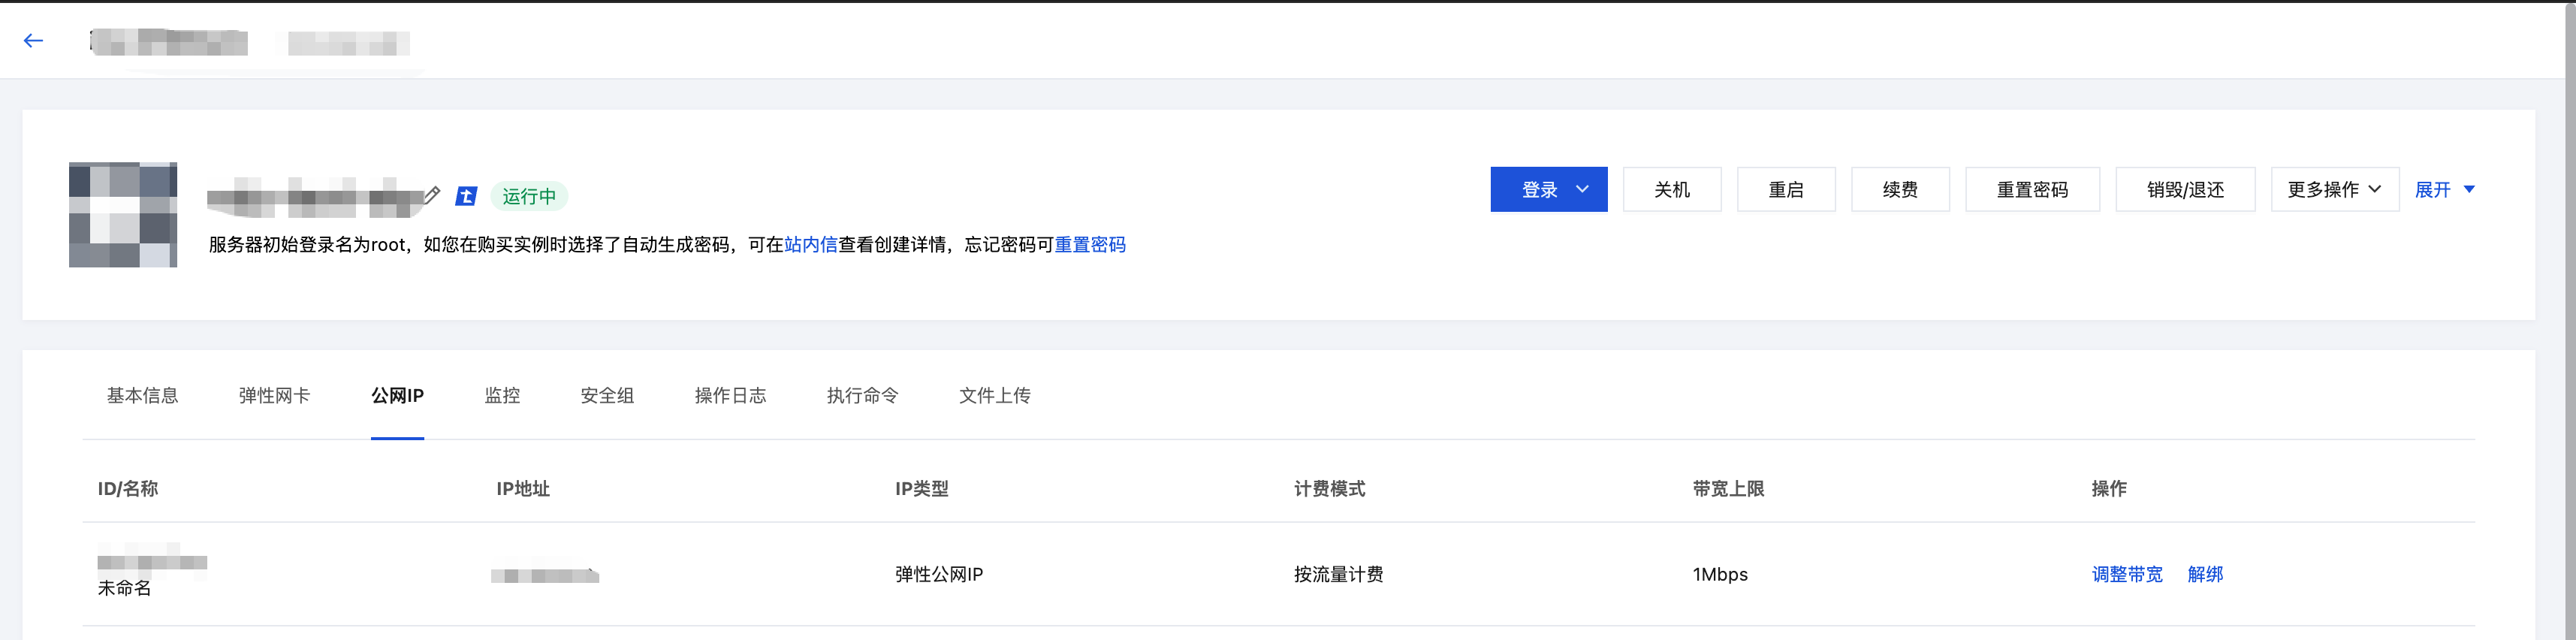Click the 重置密码 button
This screenshot has height=640, width=2576.
2031,190
